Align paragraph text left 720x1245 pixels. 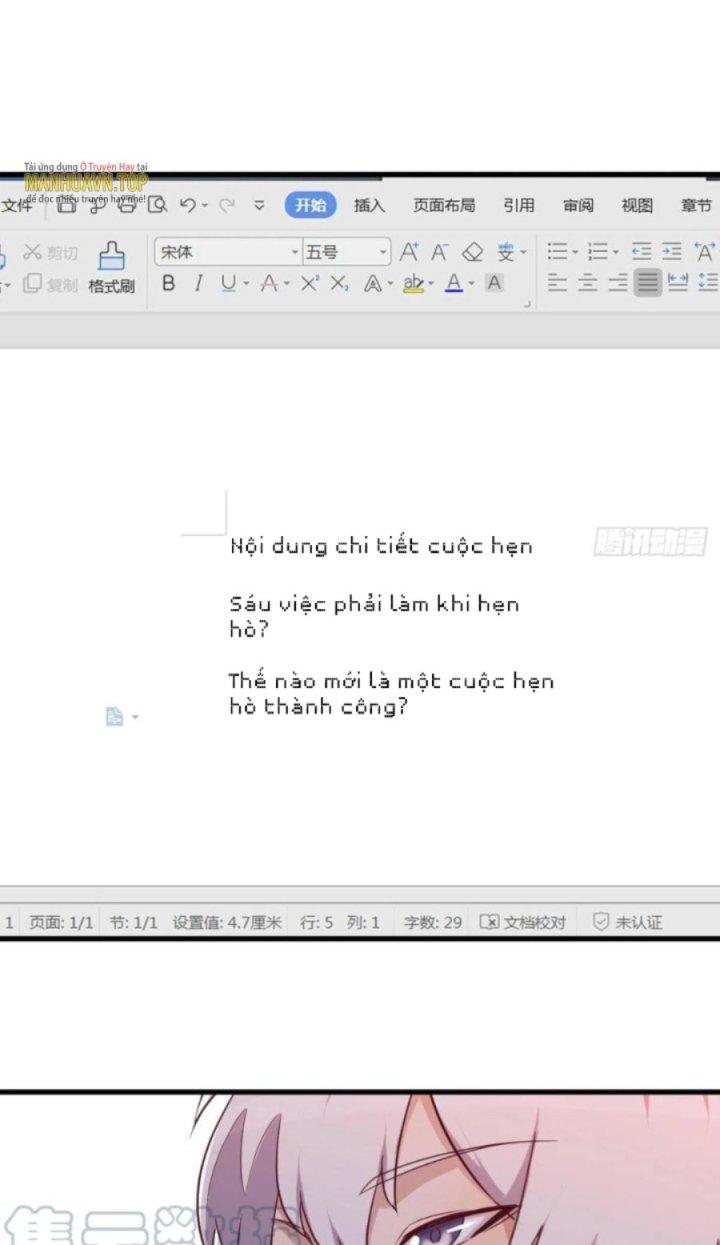[x=558, y=283]
